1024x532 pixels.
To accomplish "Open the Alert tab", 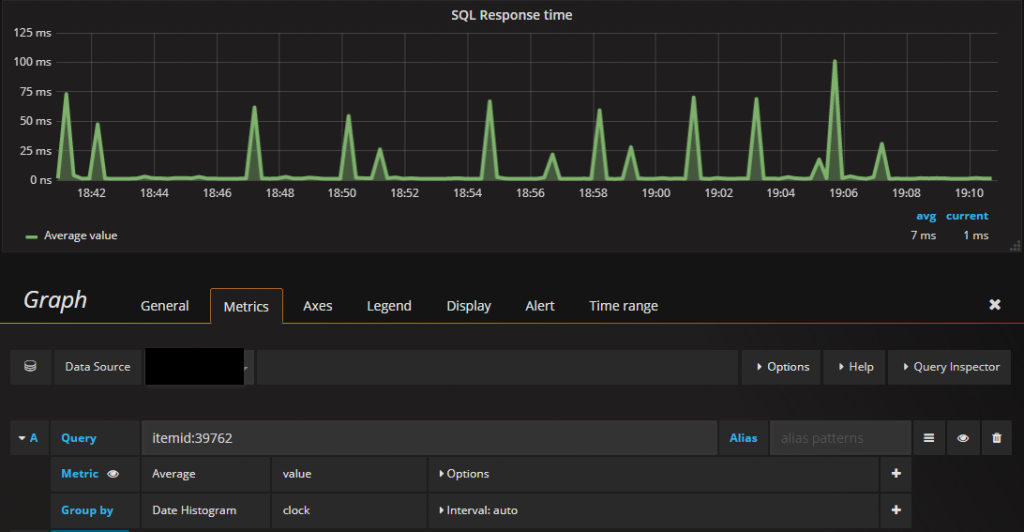I will point(539,305).
